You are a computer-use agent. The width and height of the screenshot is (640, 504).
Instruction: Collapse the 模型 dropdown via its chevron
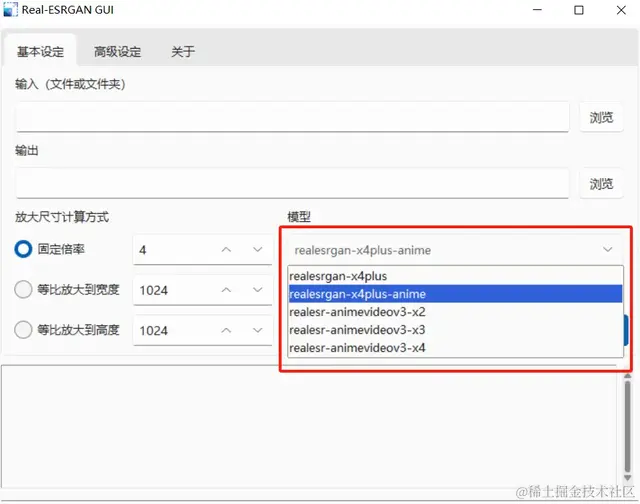[x=608, y=249]
